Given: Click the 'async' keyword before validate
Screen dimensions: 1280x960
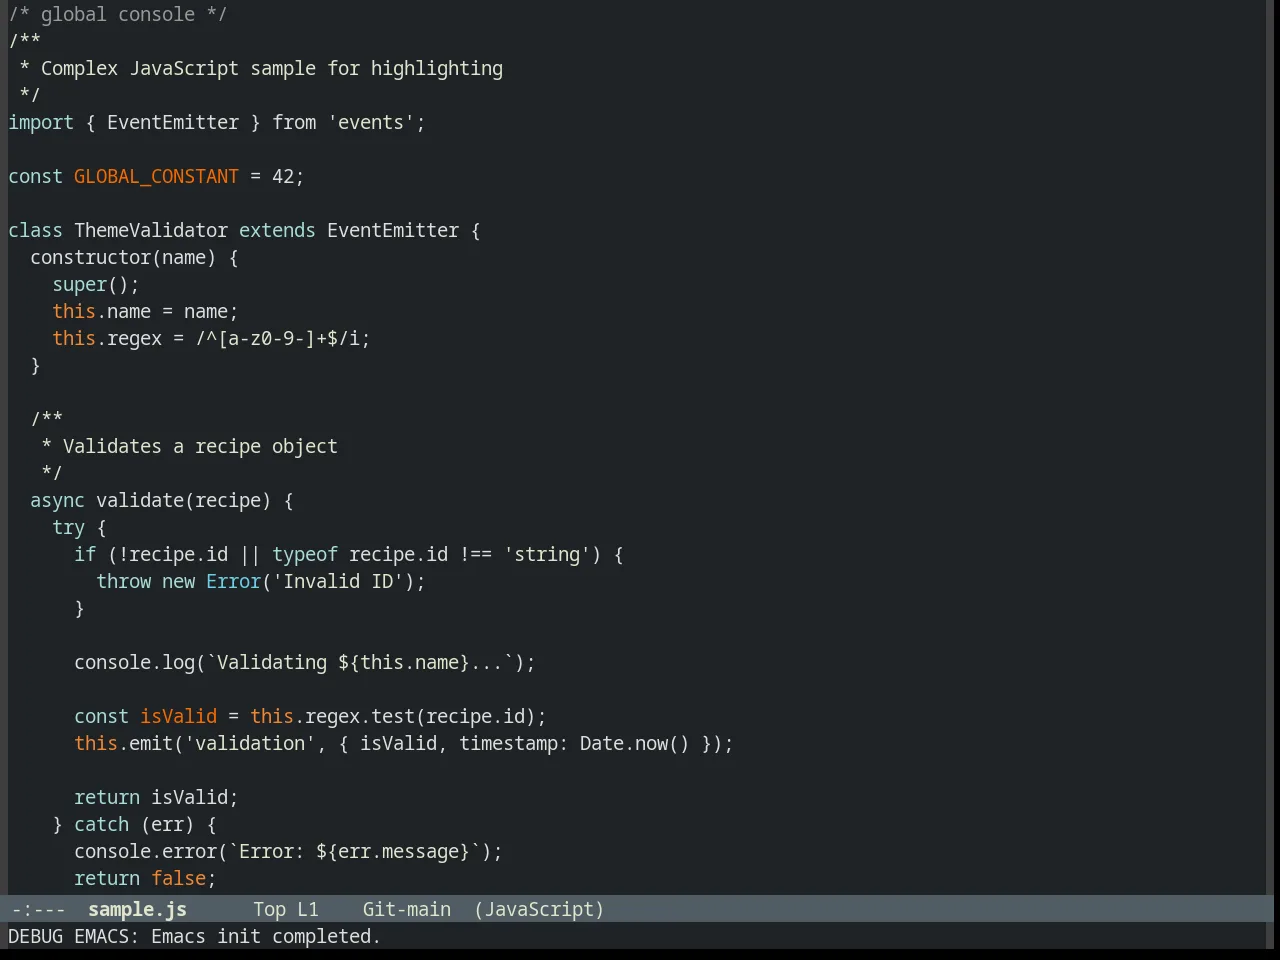Looking at the screenshot, I should click(x=57, y=500).
